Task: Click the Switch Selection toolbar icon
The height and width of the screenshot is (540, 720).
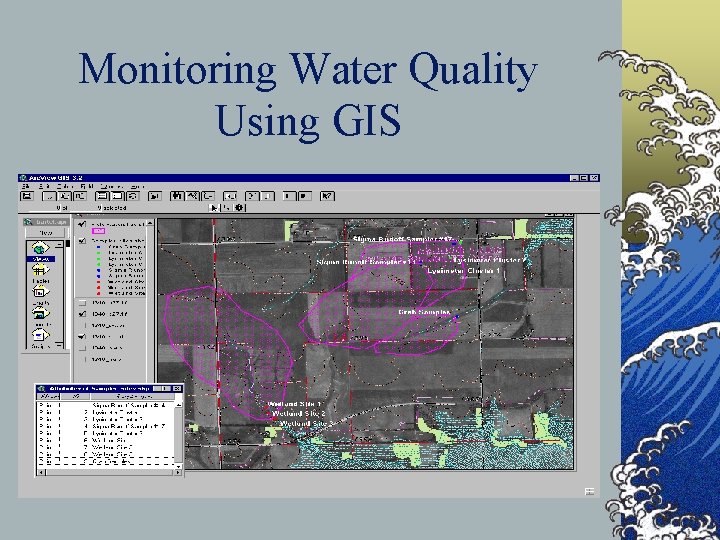Action: tap(133, 196)
